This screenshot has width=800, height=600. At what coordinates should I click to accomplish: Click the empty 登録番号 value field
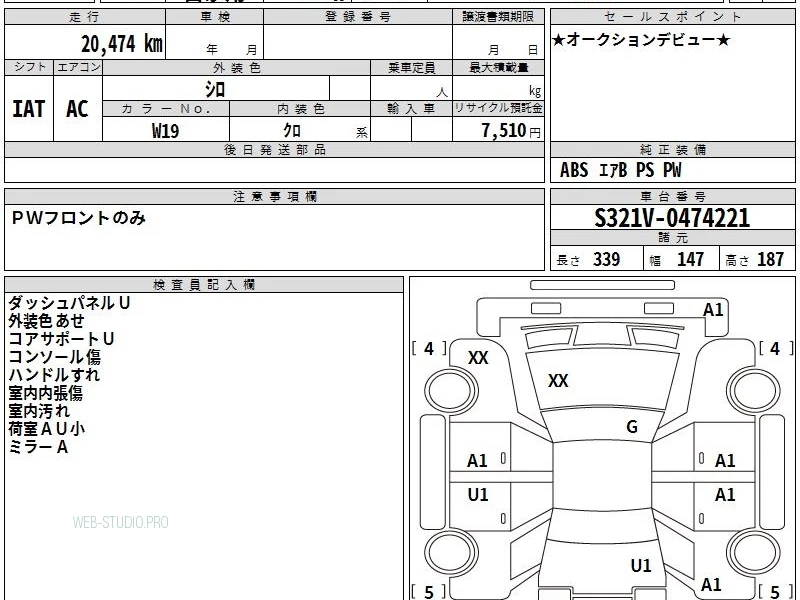click(358, 42)
